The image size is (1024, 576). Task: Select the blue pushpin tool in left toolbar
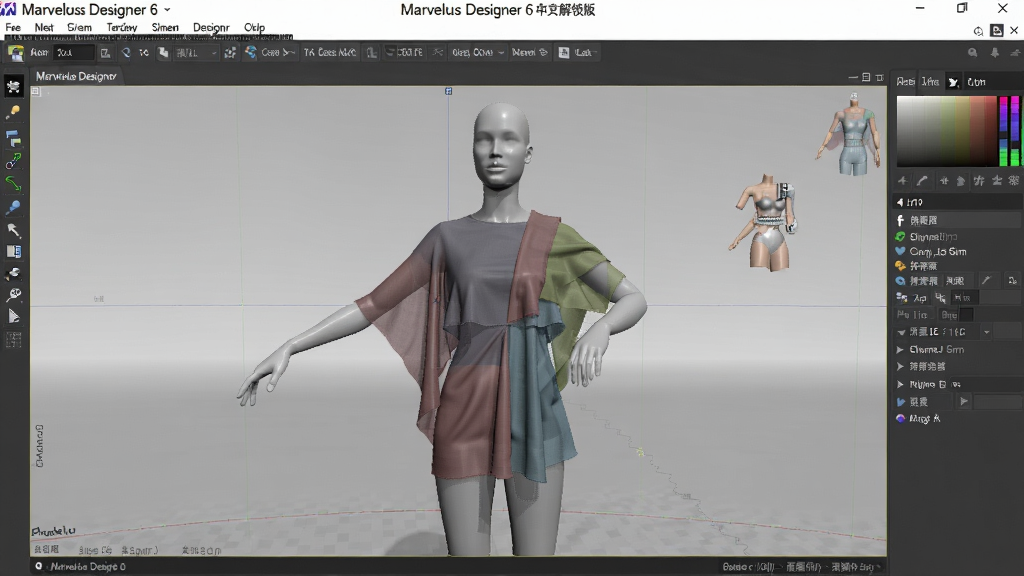pyautogui.click(x=13, y=208)
